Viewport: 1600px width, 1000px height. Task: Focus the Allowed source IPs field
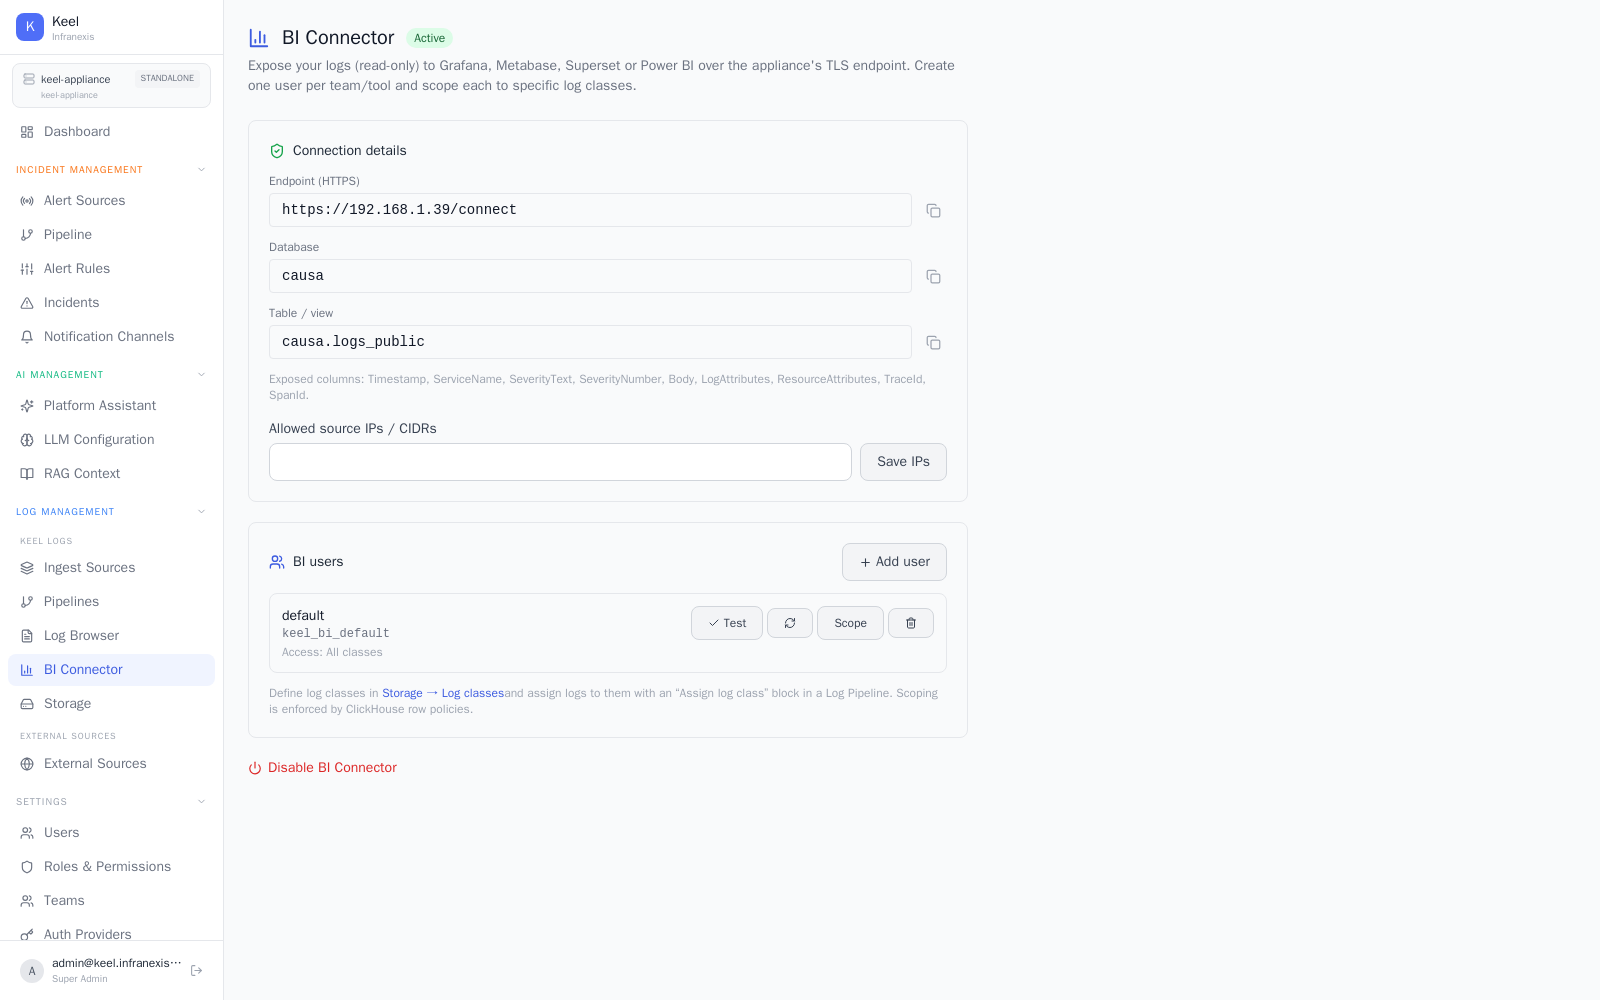[x=560, y=462]
